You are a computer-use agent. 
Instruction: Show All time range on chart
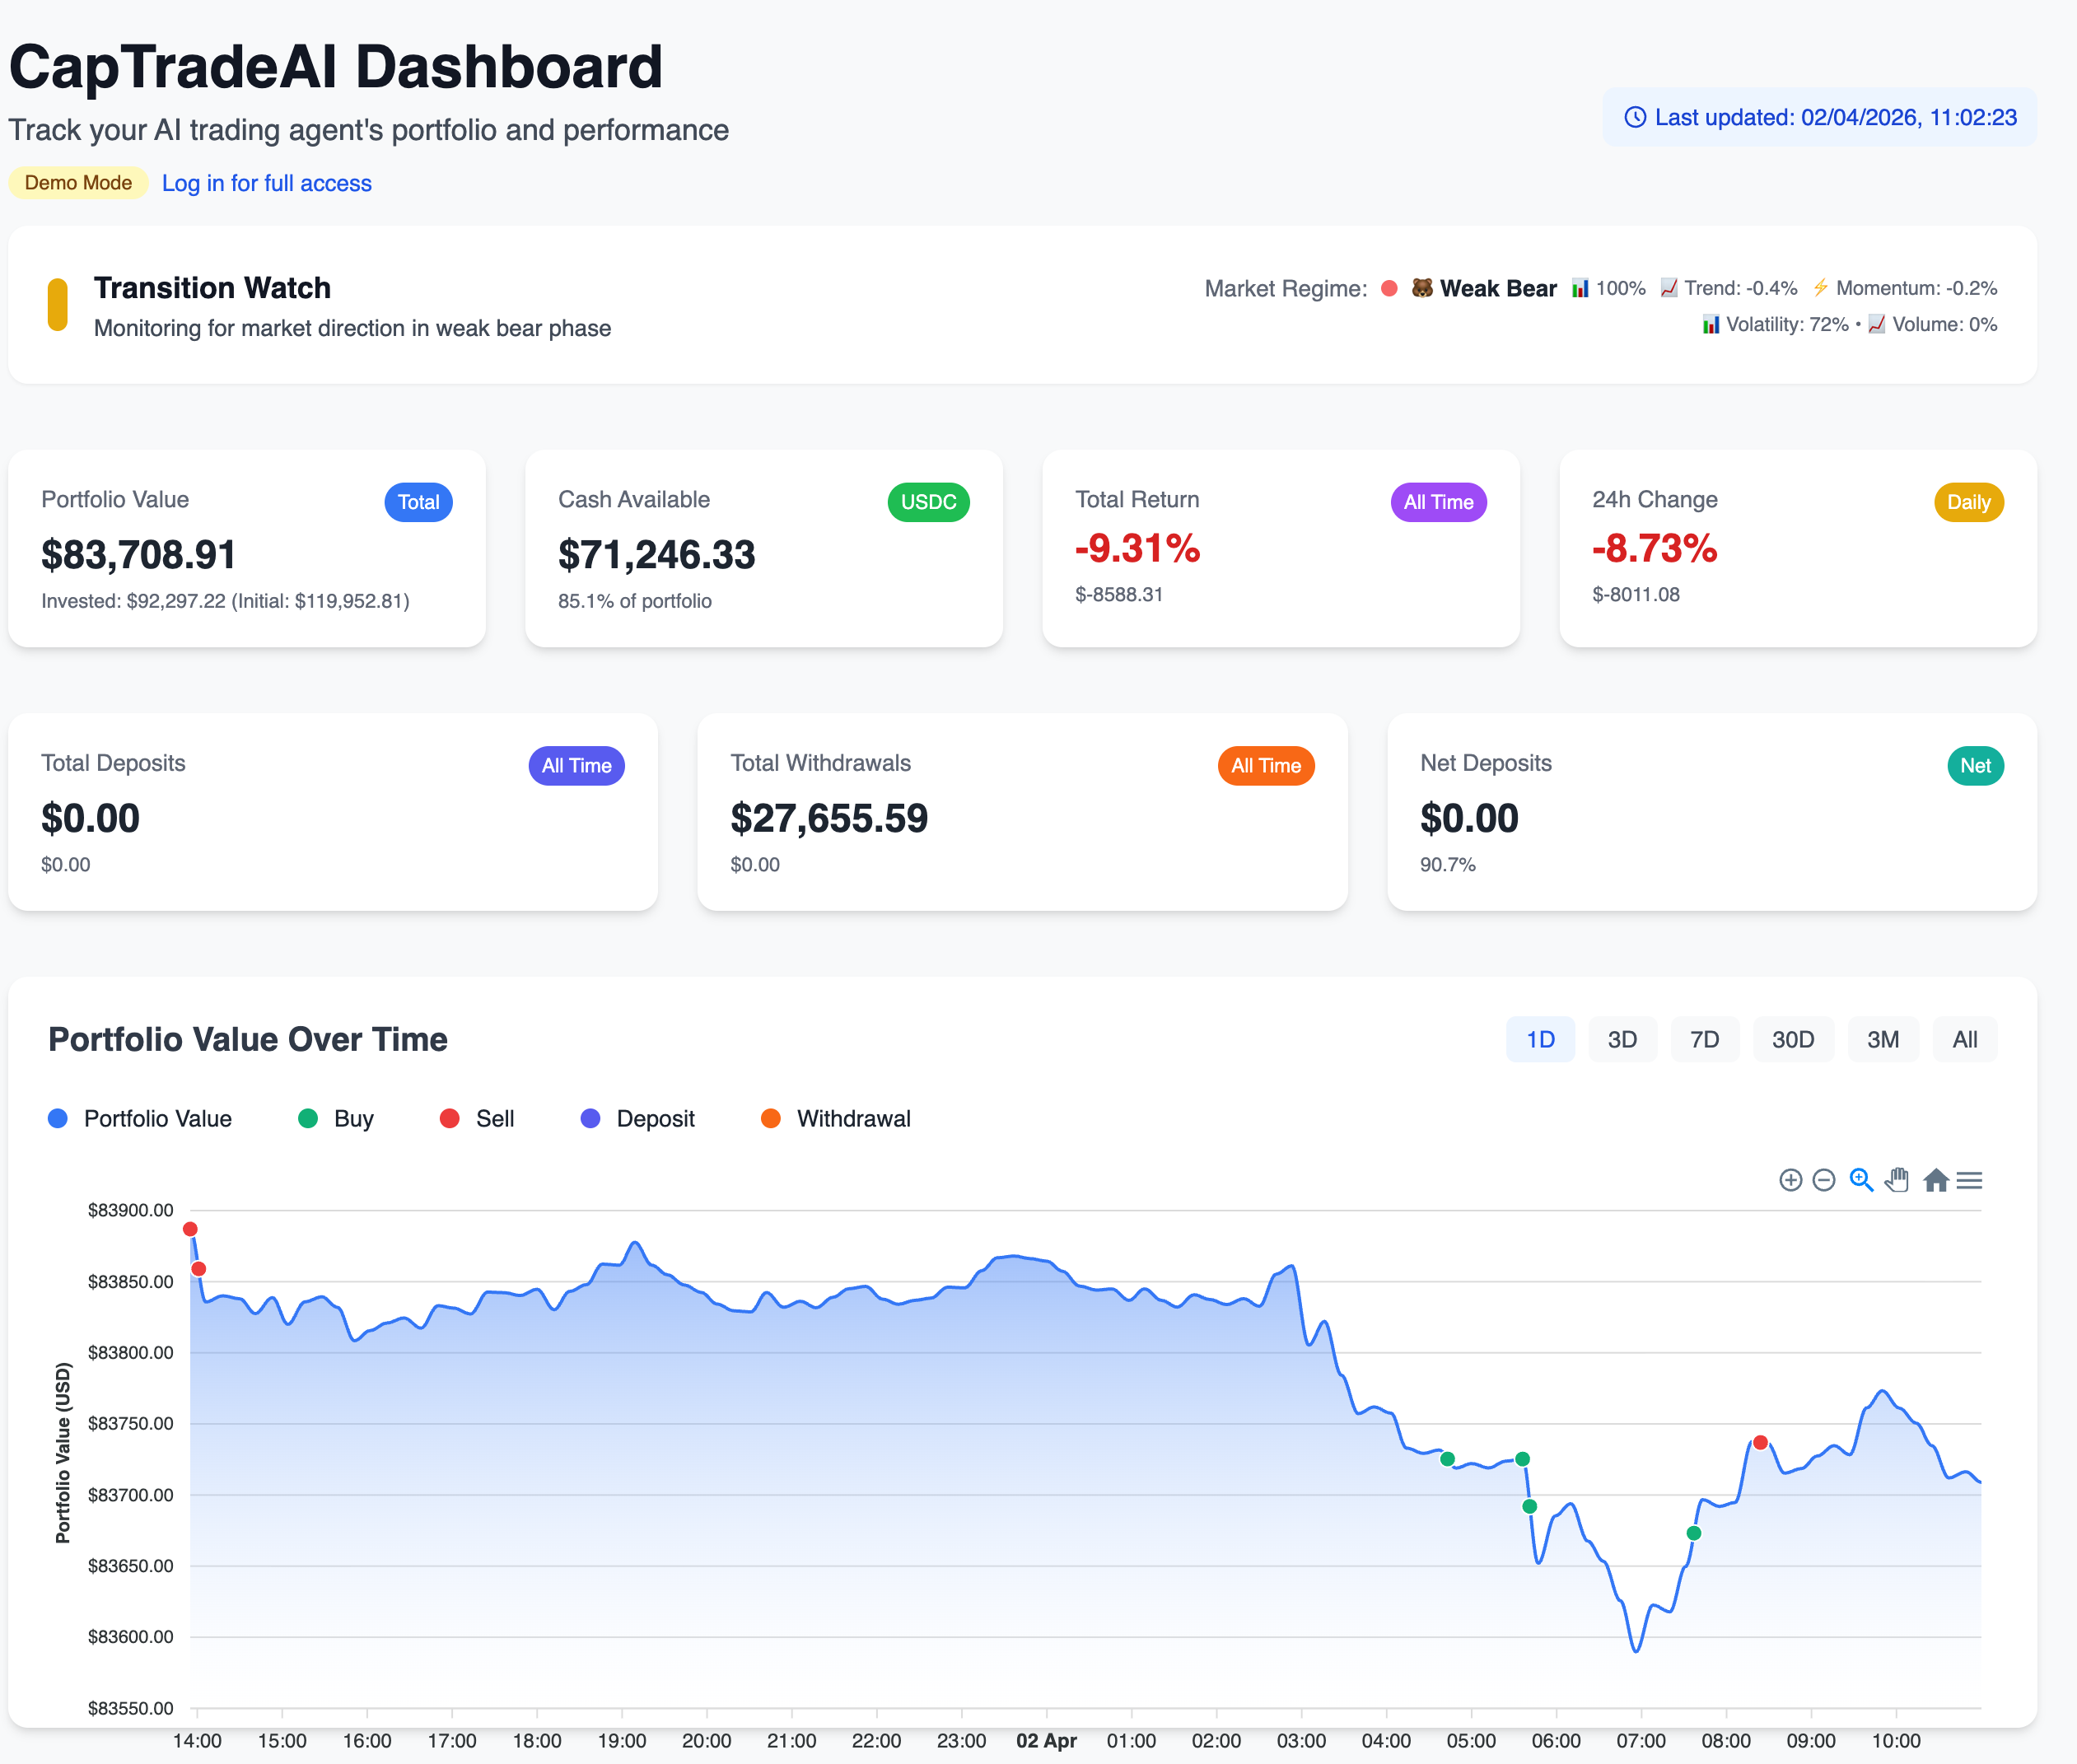click(x=1964, y=1039)
